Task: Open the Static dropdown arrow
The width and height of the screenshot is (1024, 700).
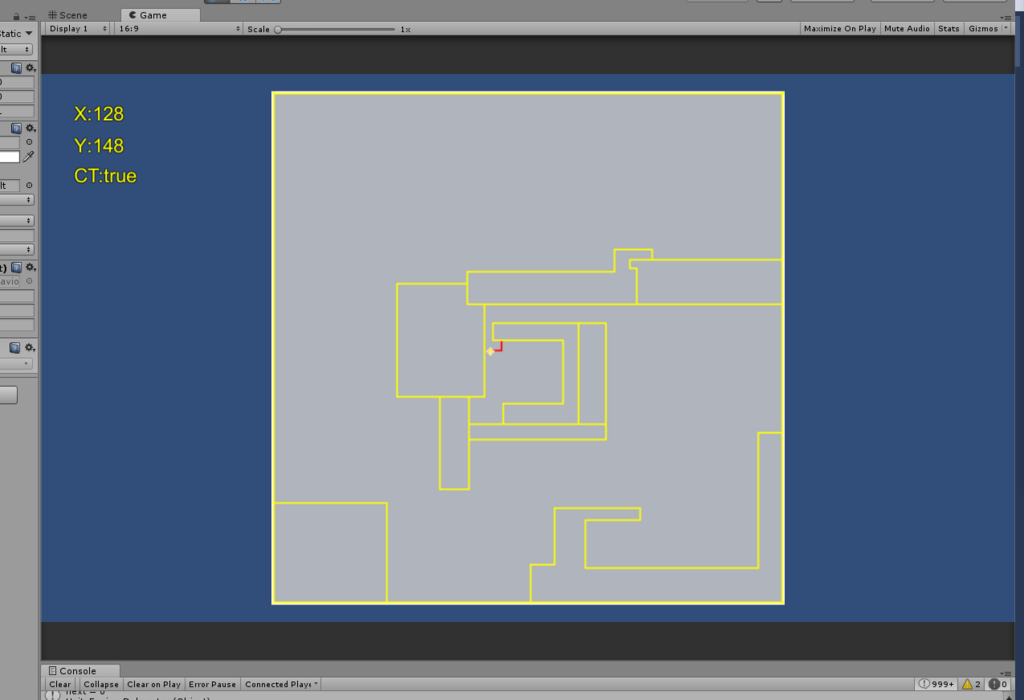Action: 29,33
